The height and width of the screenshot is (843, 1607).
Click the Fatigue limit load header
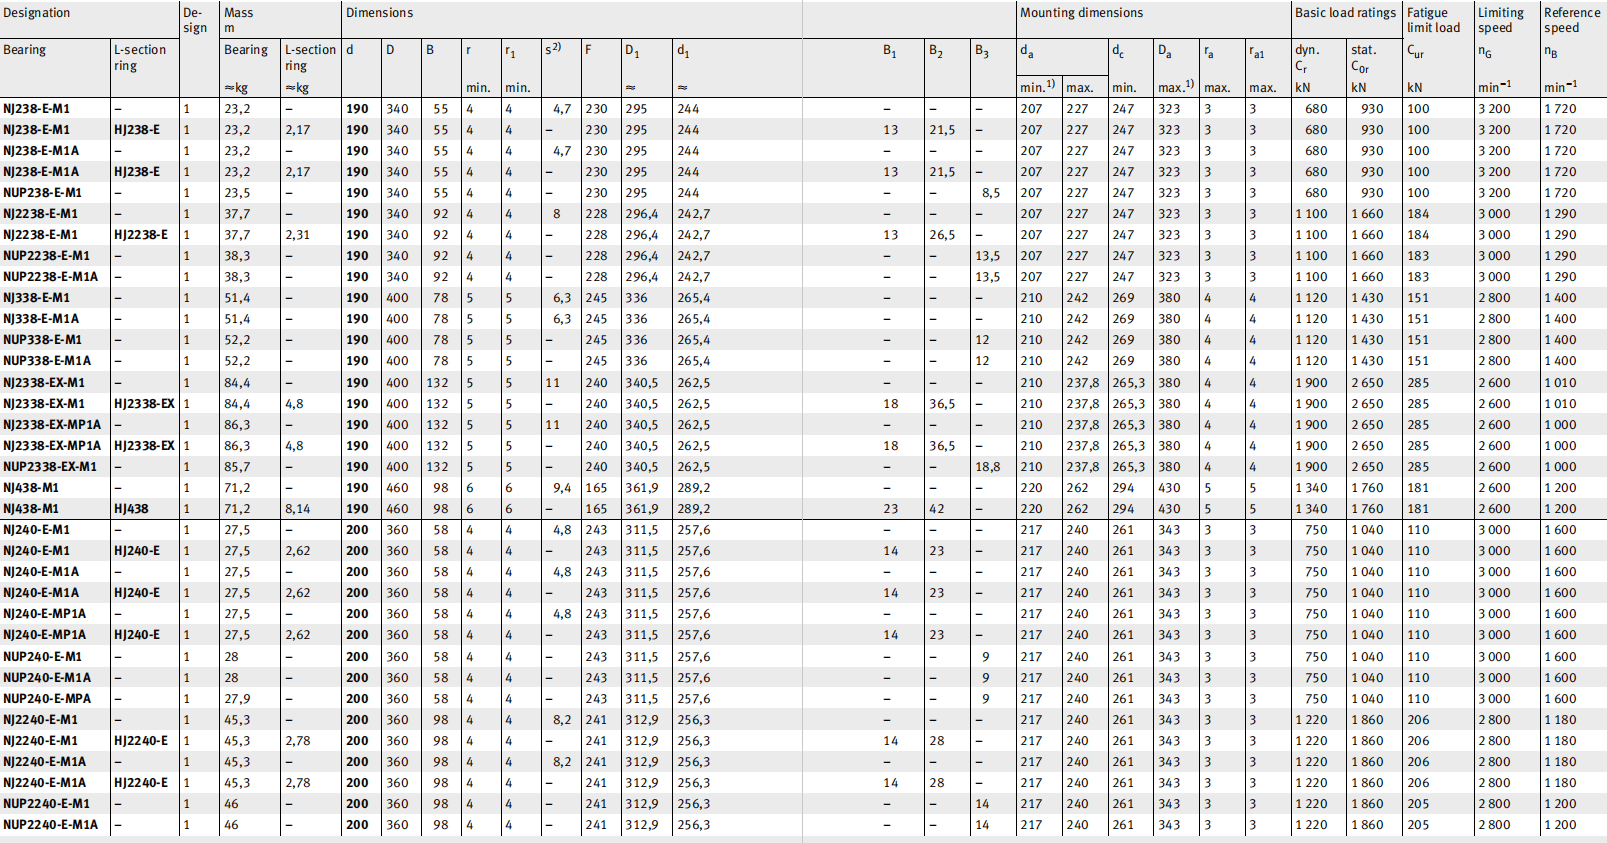click(x=1433, y=20)
